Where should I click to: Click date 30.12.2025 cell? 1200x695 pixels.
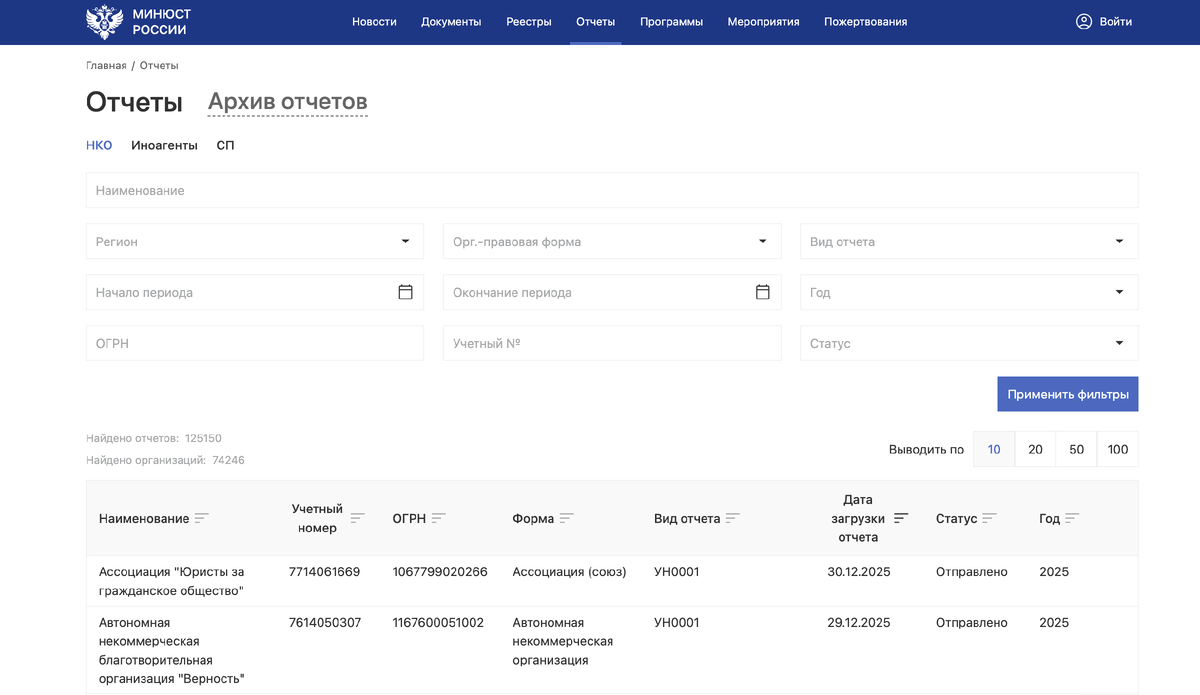click(858, 572)
